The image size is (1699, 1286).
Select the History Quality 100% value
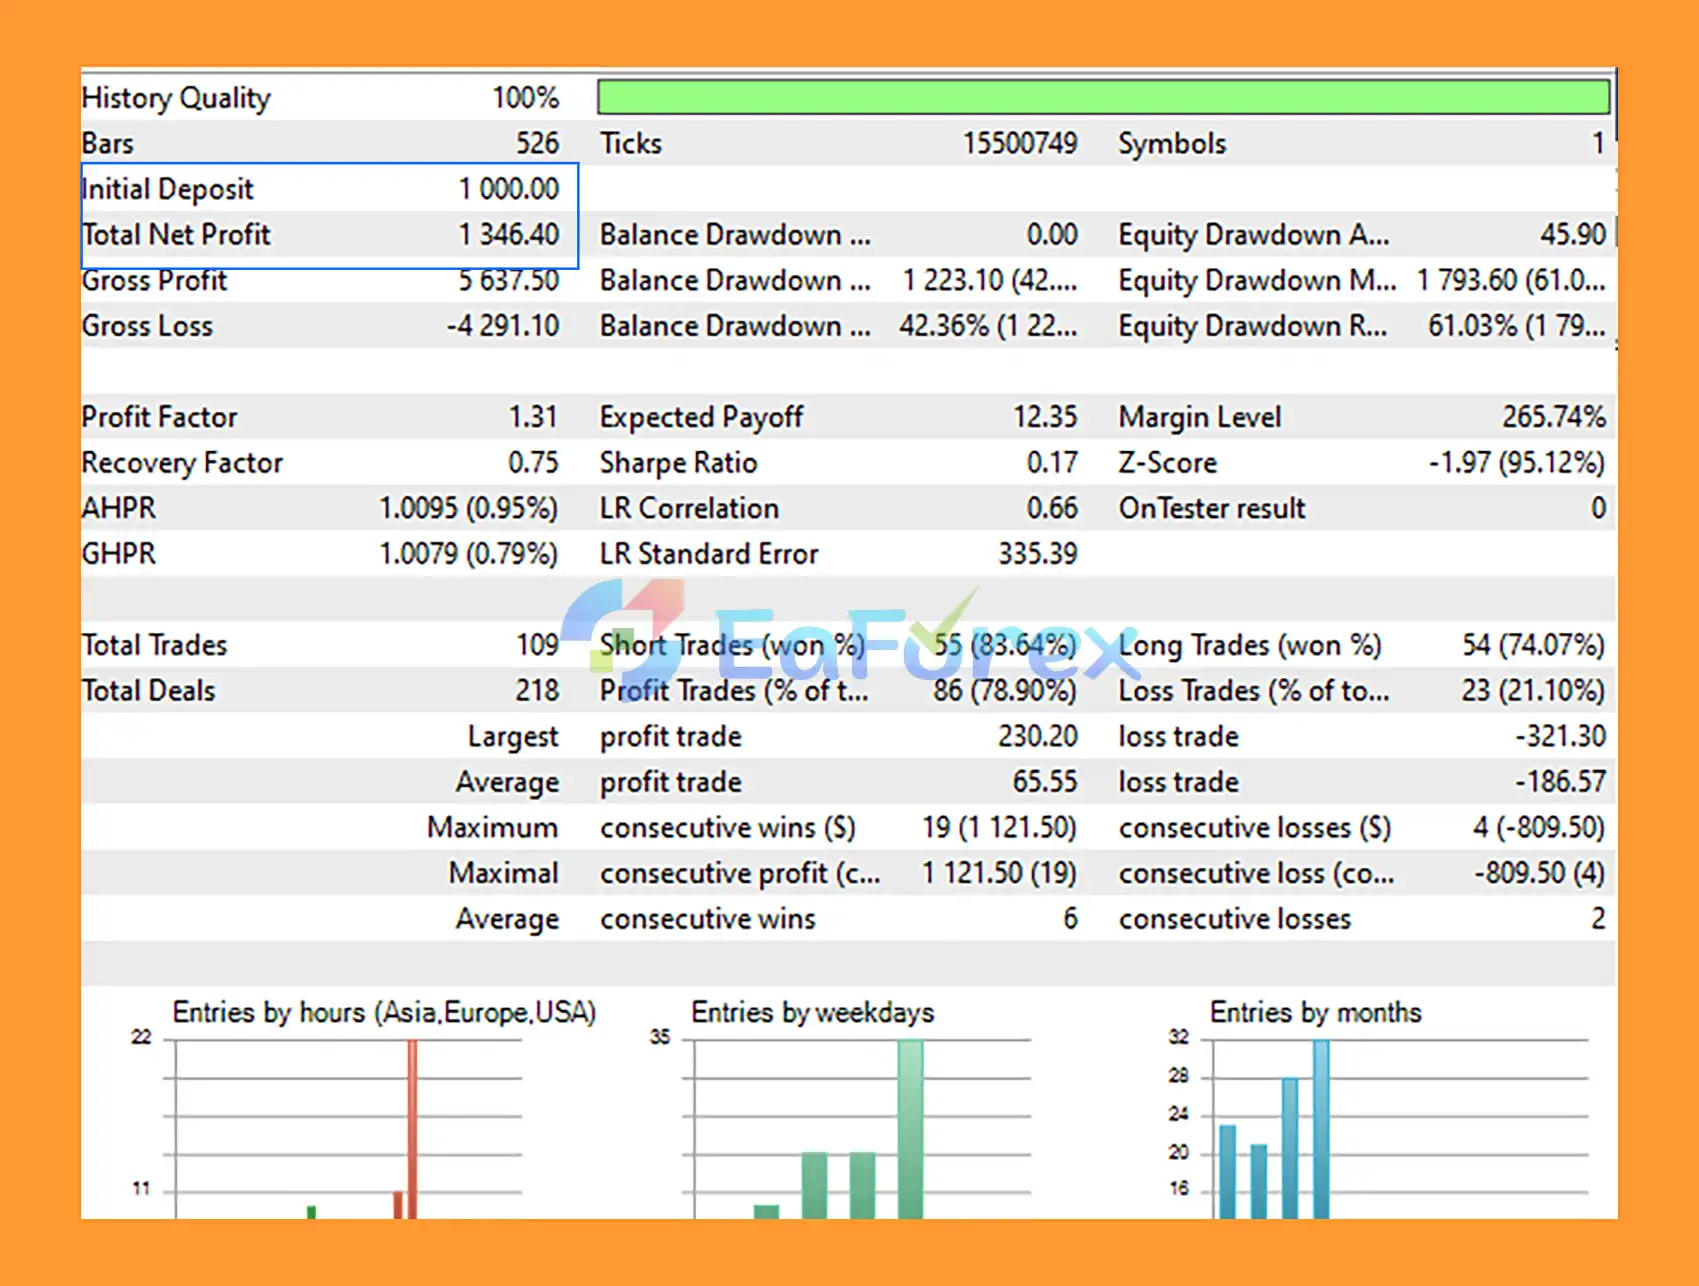(x=525, y=98)
